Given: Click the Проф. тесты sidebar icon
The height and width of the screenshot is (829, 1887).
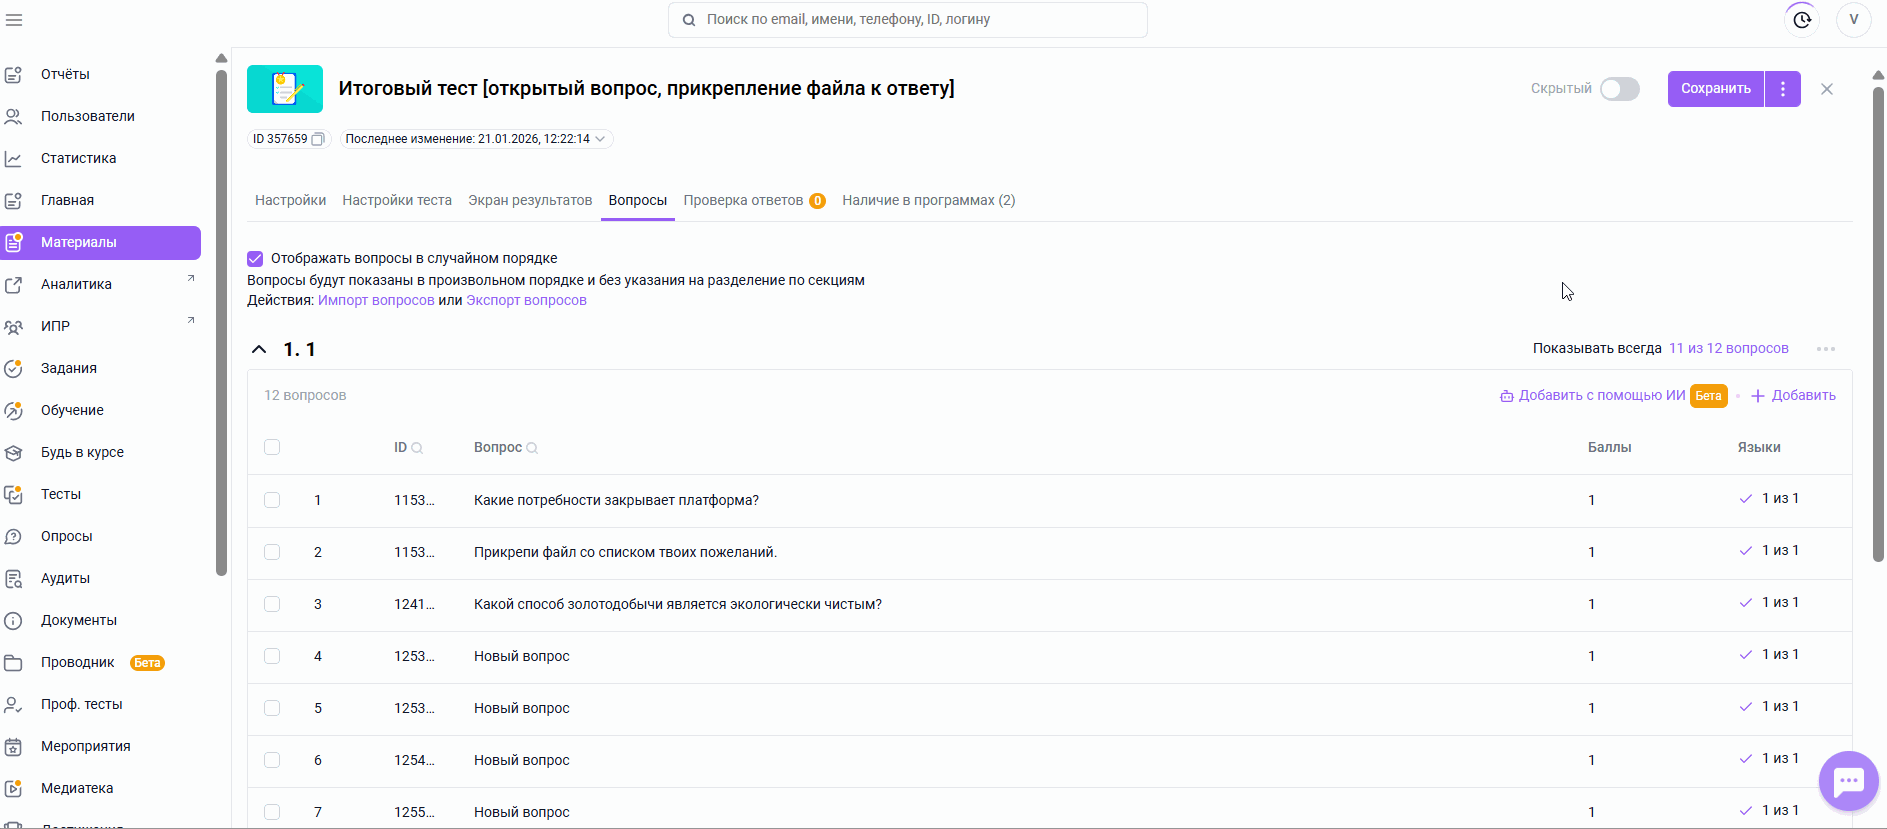Looking at the screenshot, I should [14, 705].
